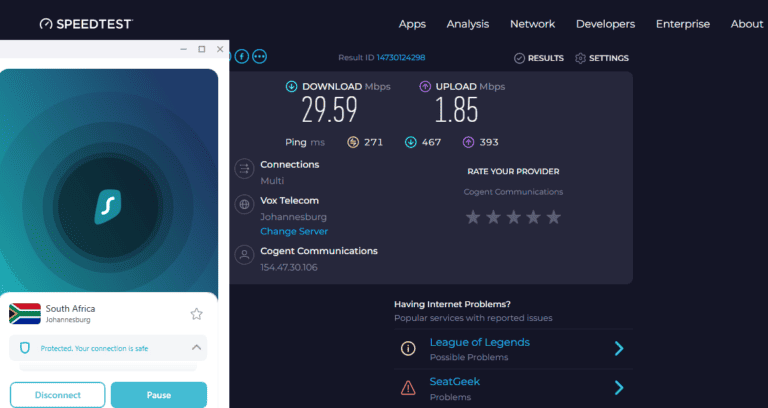768x408 pixels.
Task: Open the Results page
Action: [539, 58]
